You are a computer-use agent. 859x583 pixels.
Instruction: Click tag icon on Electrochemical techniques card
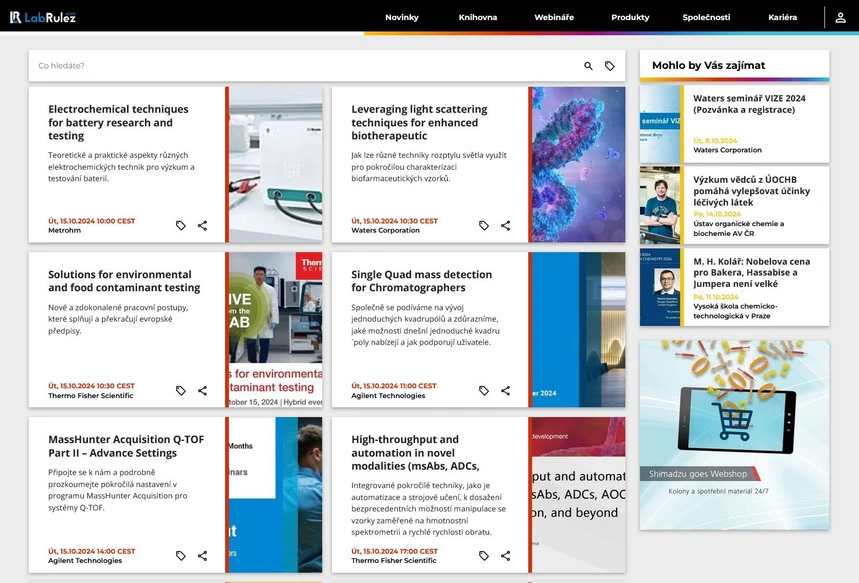click(181, 225)
